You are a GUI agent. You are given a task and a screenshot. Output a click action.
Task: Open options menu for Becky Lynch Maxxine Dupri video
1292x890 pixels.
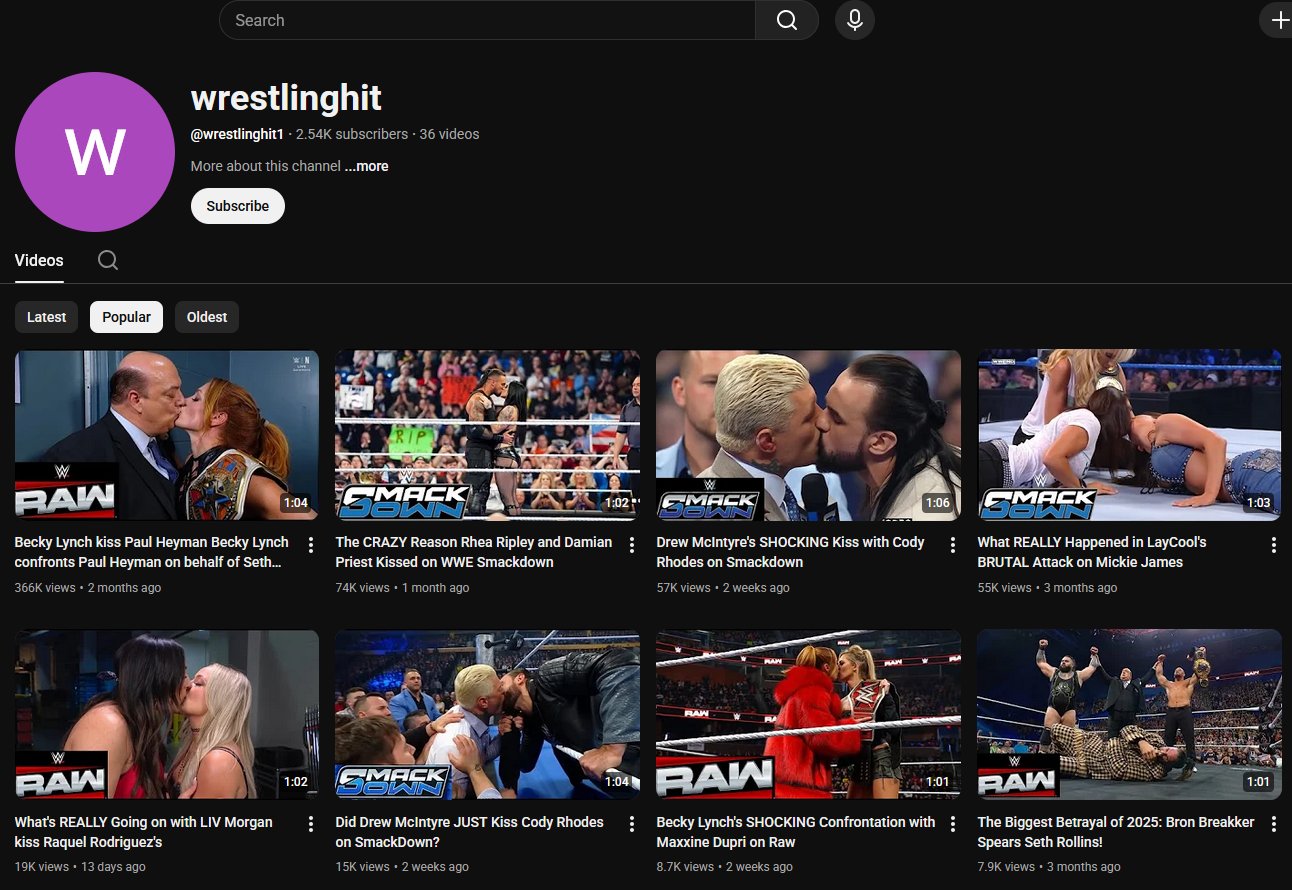(x=953, y=825)
